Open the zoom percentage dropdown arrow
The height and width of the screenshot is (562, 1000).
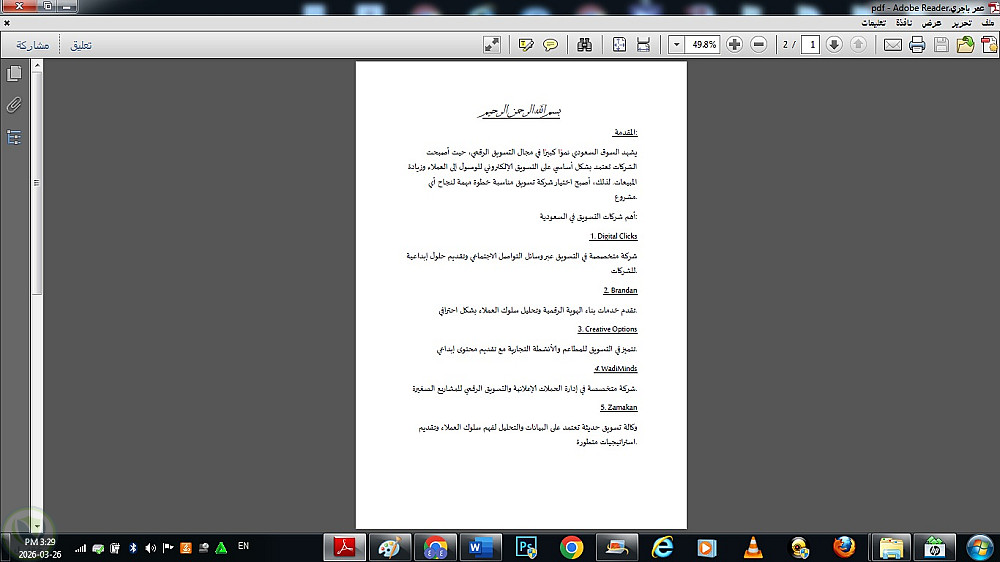(677, 45)
